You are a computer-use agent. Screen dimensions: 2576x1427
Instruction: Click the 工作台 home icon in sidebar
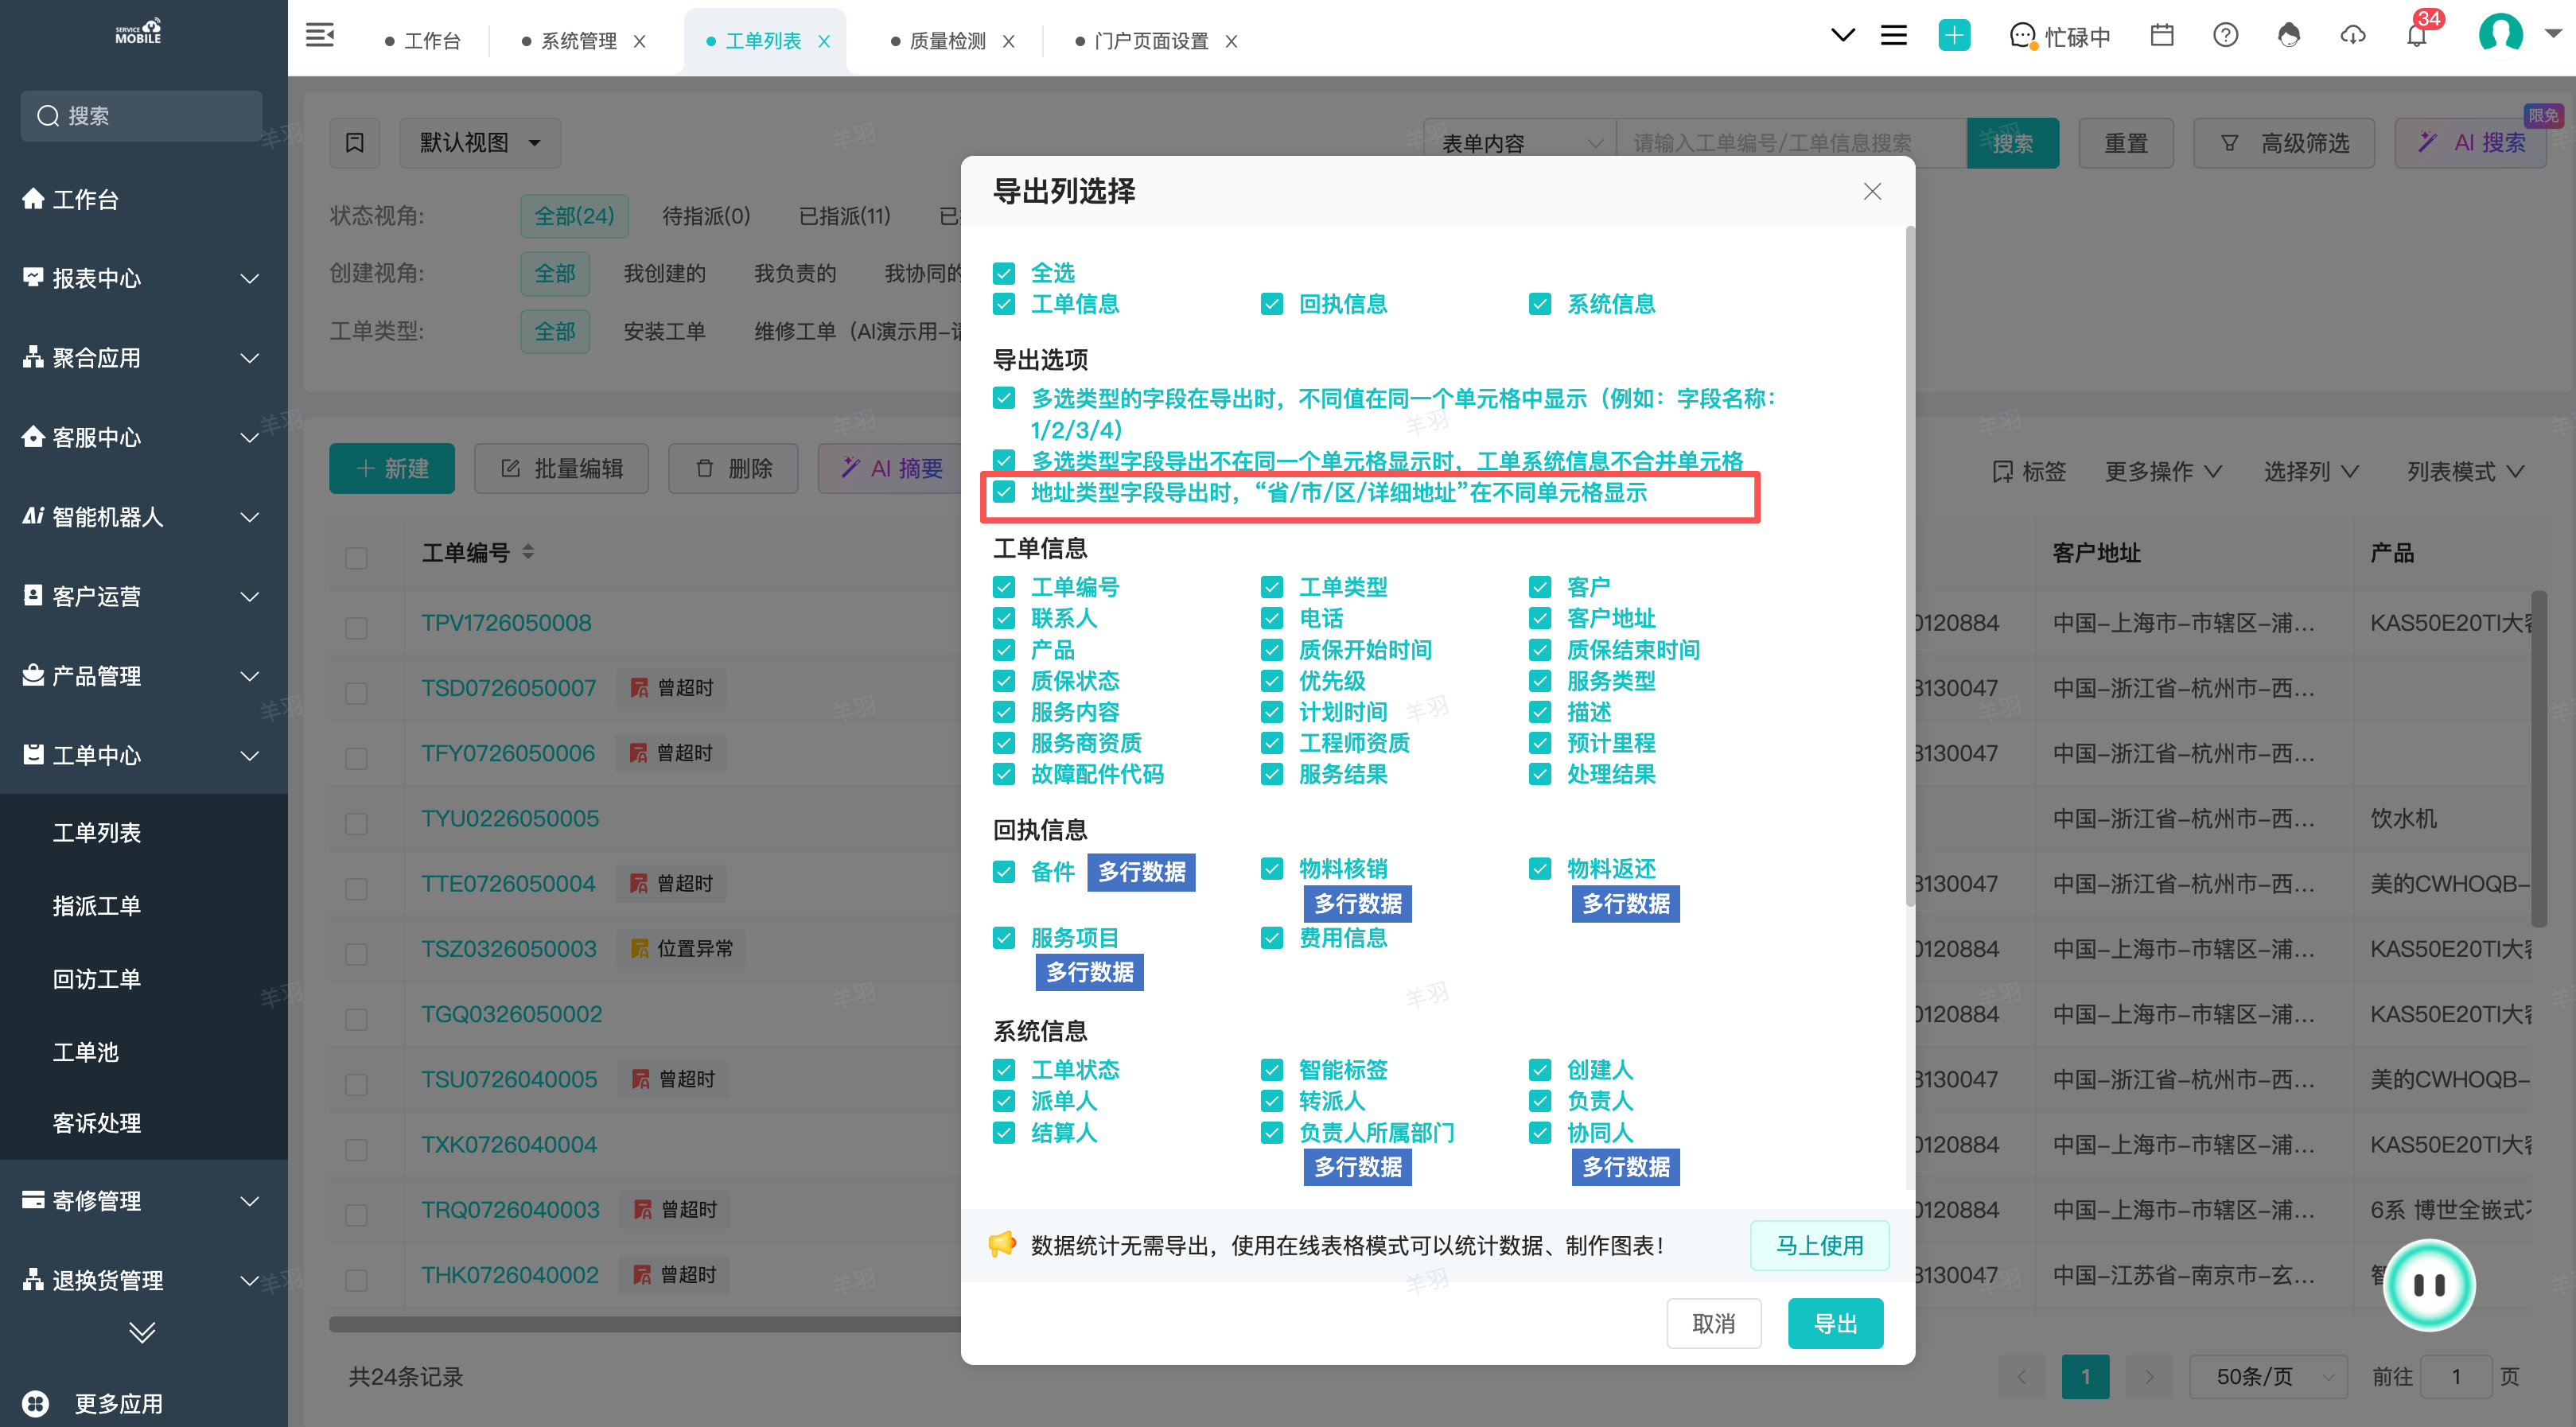pos(33,199)
